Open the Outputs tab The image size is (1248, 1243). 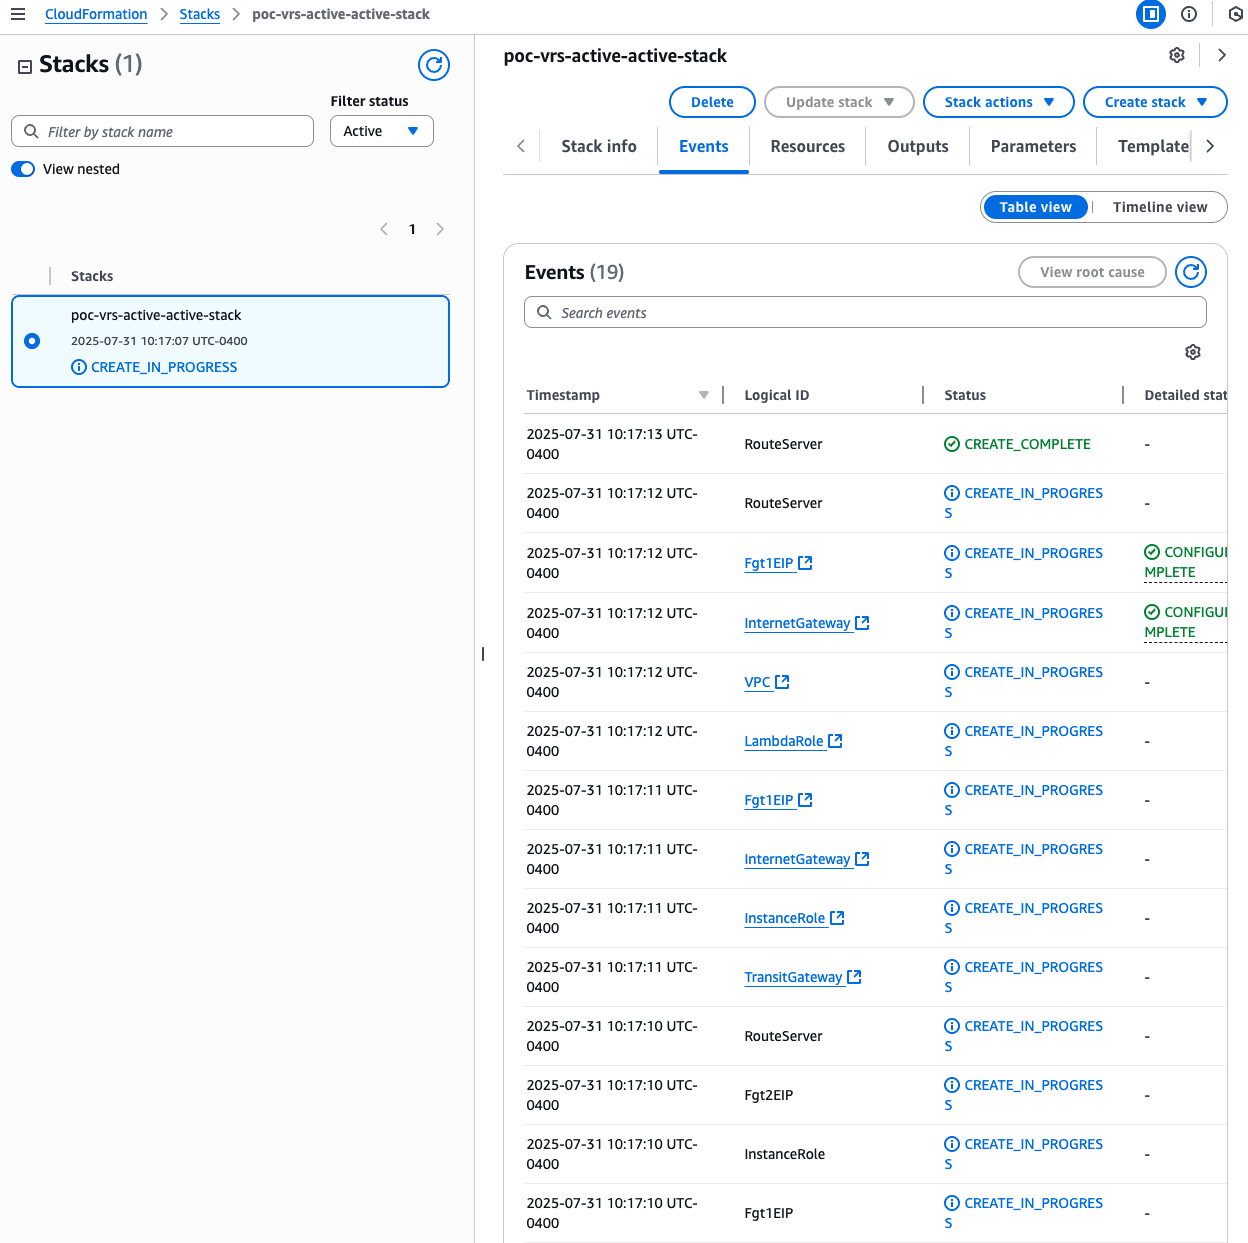point(918,146)
